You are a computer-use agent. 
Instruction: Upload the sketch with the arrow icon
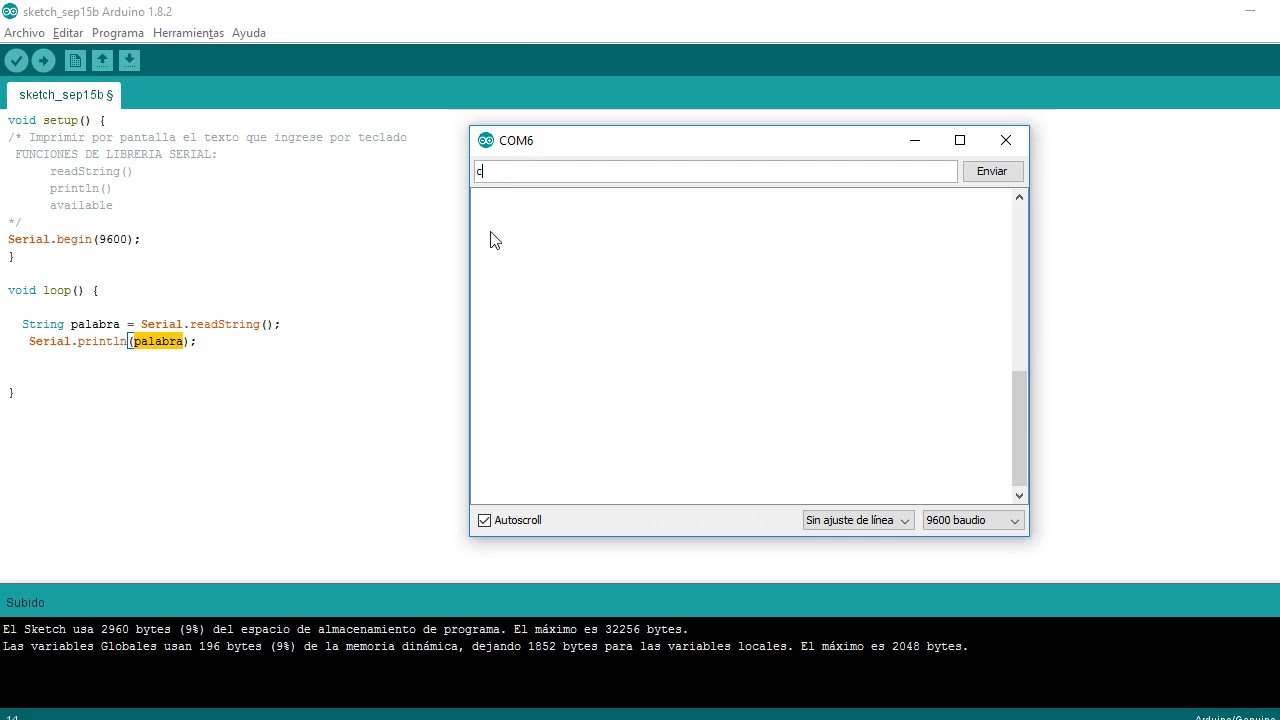tap(43, 61)
